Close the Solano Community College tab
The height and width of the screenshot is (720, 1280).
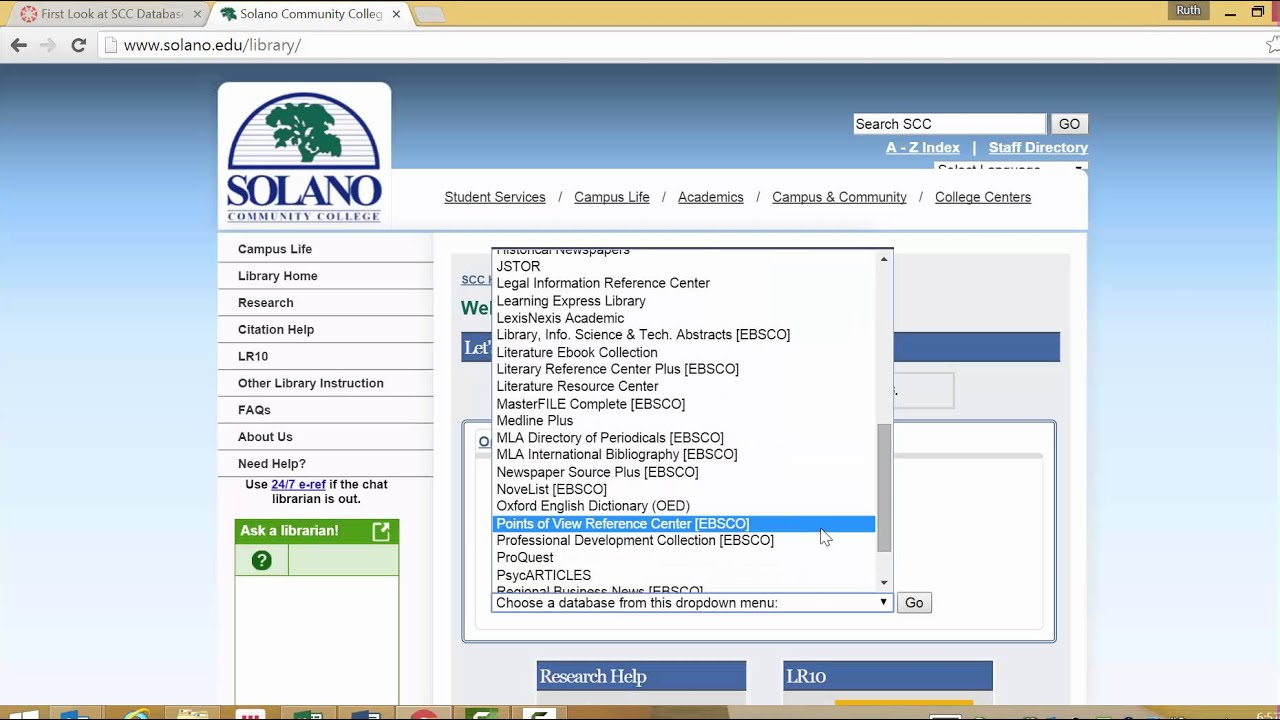point(397,14)
